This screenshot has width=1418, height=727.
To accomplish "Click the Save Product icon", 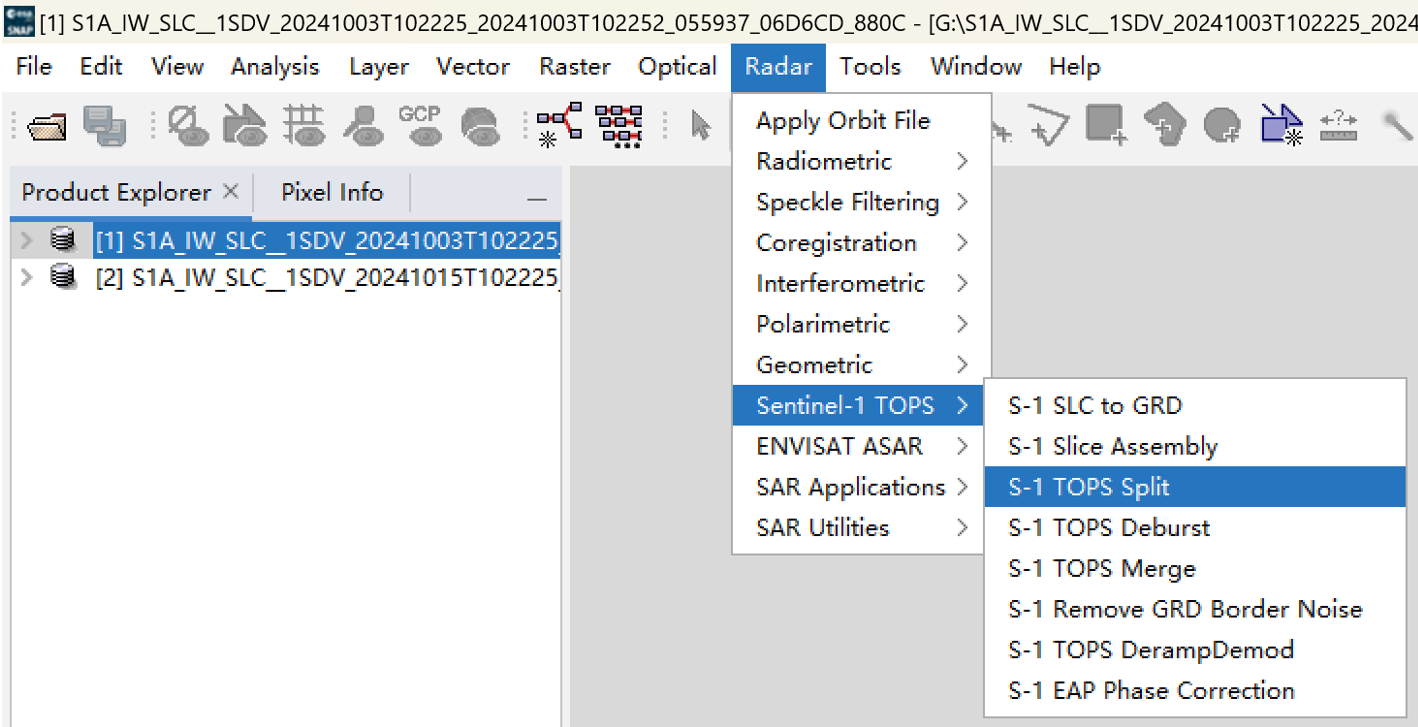I will coord(104,125).
